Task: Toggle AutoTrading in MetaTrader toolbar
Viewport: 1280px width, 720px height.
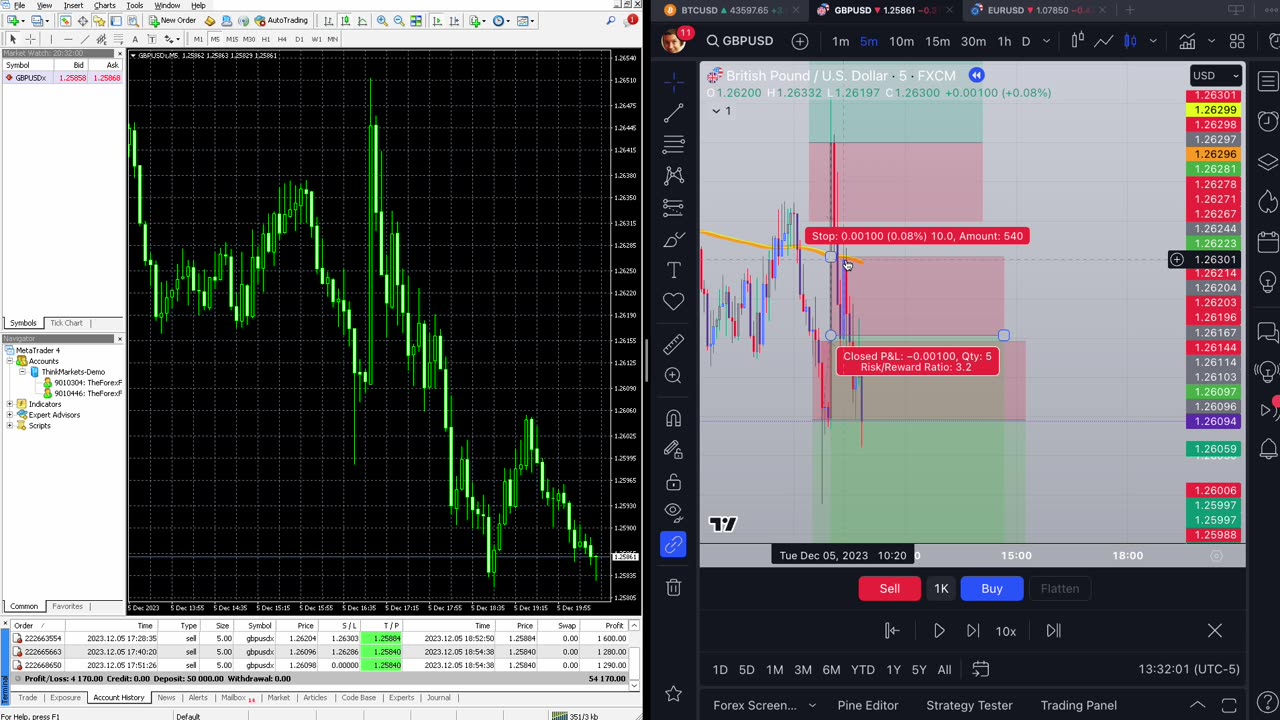Action: point(281,20)
